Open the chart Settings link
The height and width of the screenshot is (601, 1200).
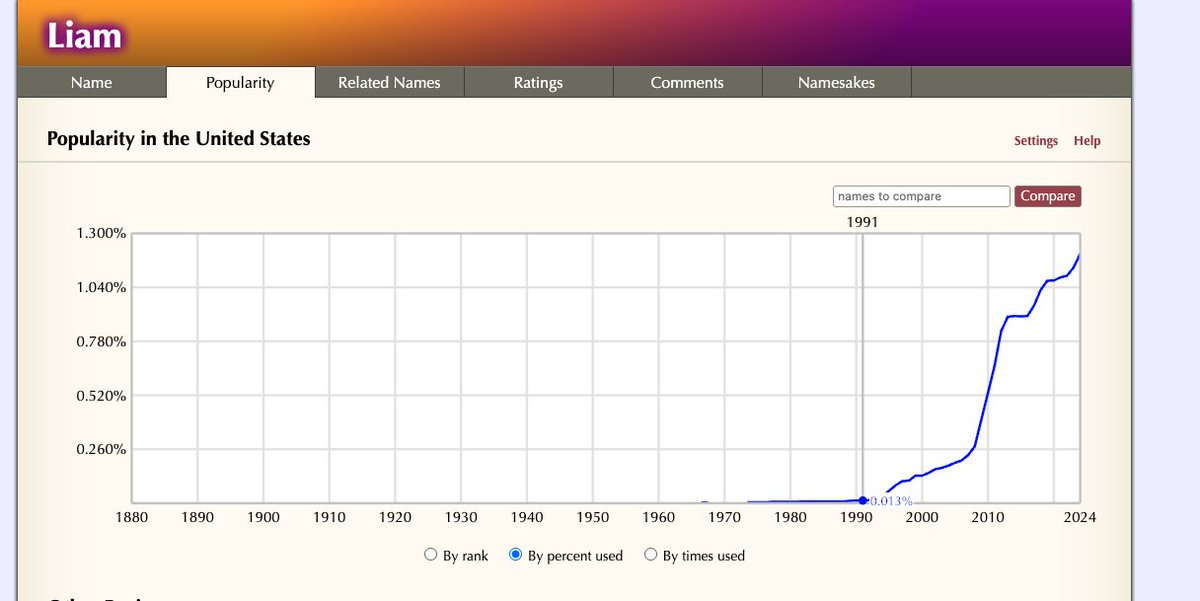coord(1036,141)
